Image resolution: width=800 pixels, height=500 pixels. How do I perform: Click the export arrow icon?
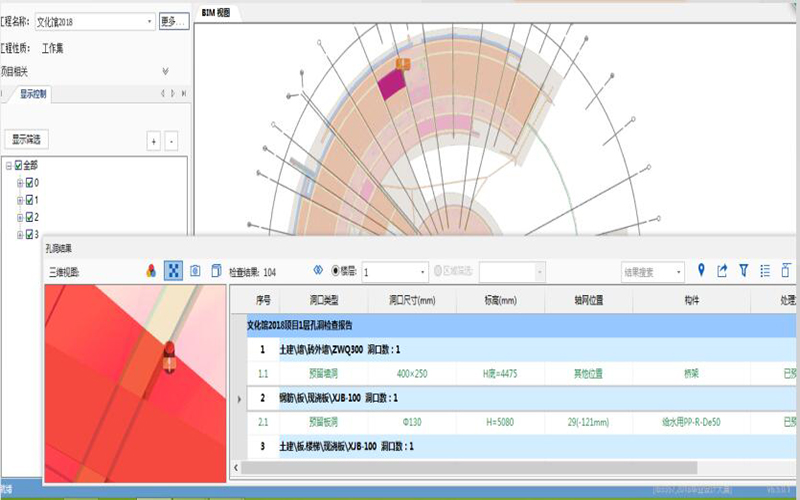pos(722,271)
